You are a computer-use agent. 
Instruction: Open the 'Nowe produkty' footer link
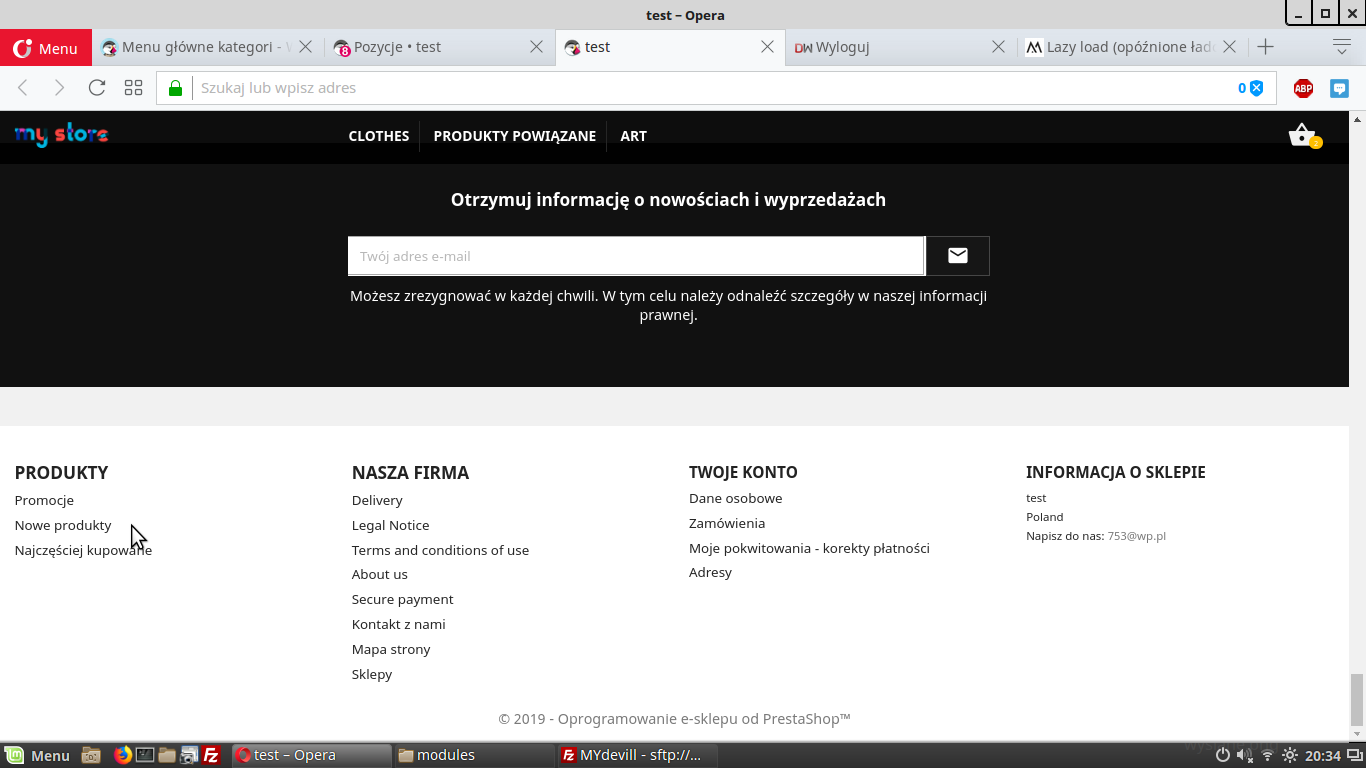tap(63, 525)
